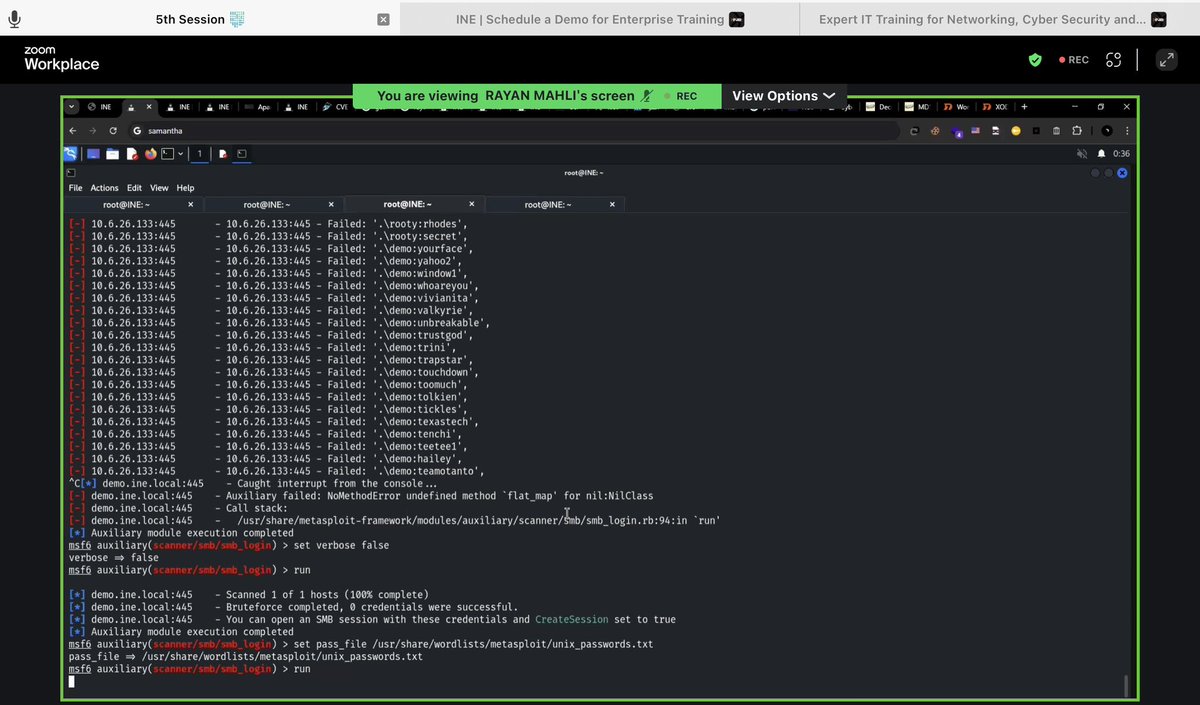
Task: Launch Firefox from the panel
Action: pos(151,154)
